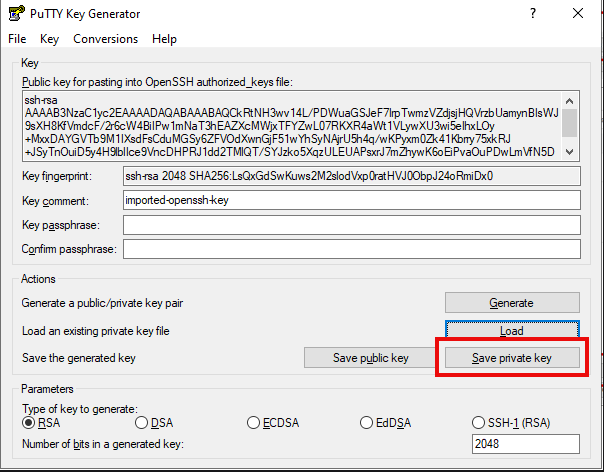Click 'Type of key to generate:' label

click(x=80, y=408)
